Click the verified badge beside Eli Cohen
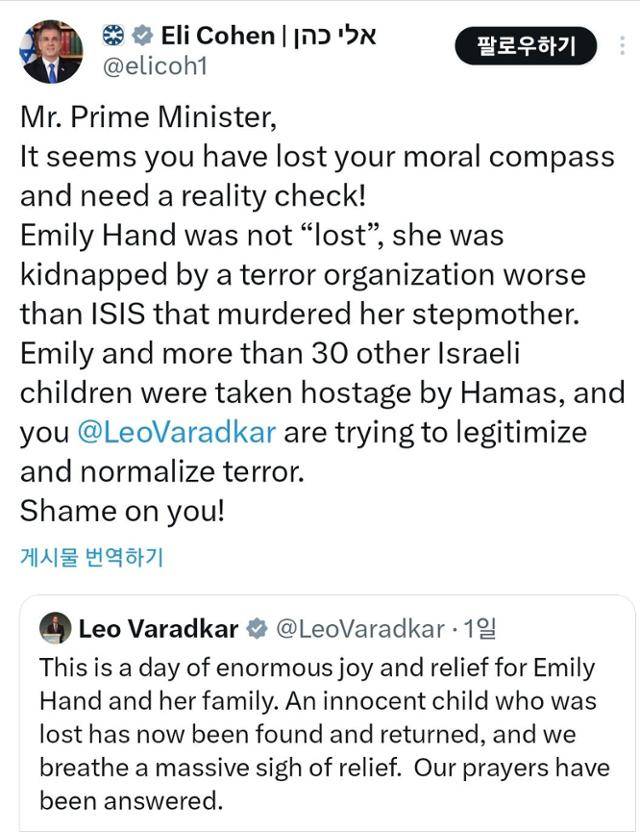 click(x=143, y=36)
